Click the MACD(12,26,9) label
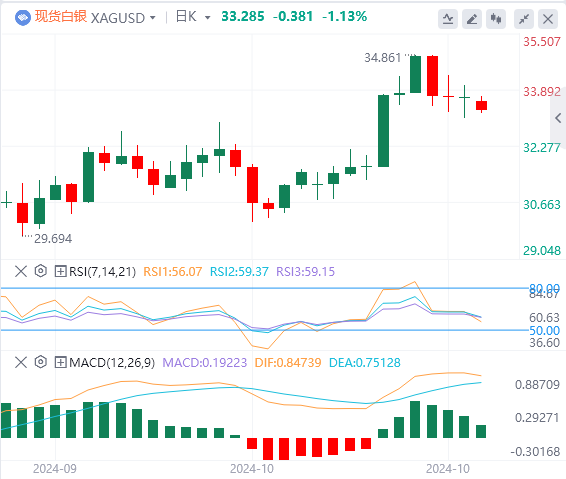 (112, 362)
